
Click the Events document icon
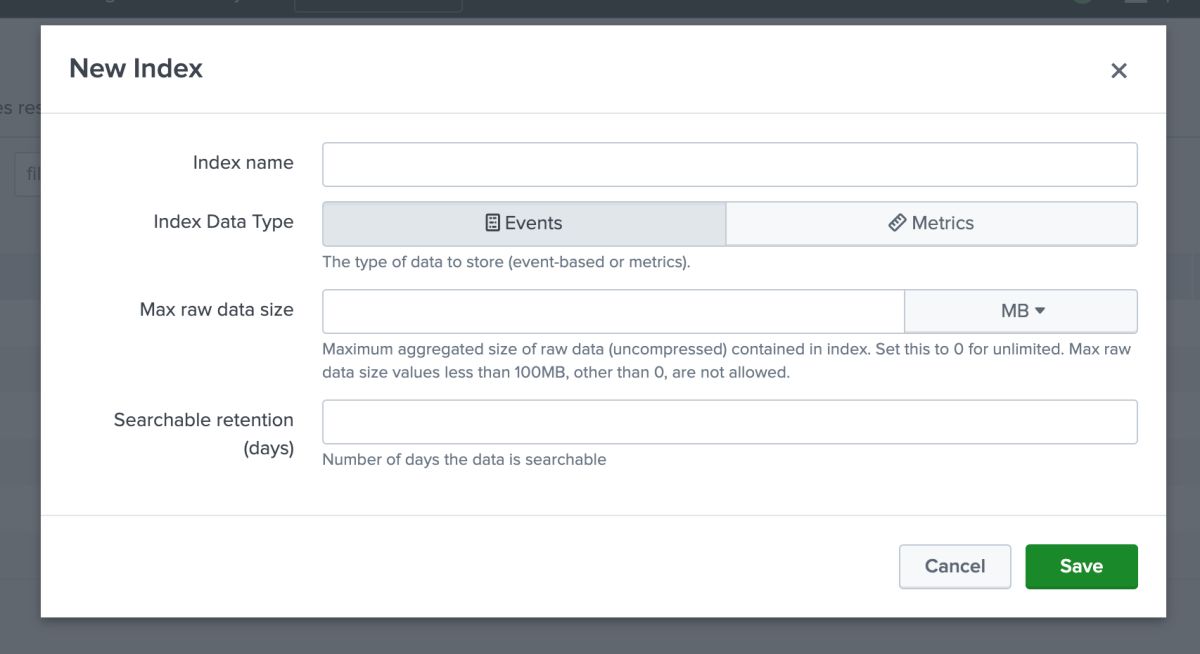492,223
